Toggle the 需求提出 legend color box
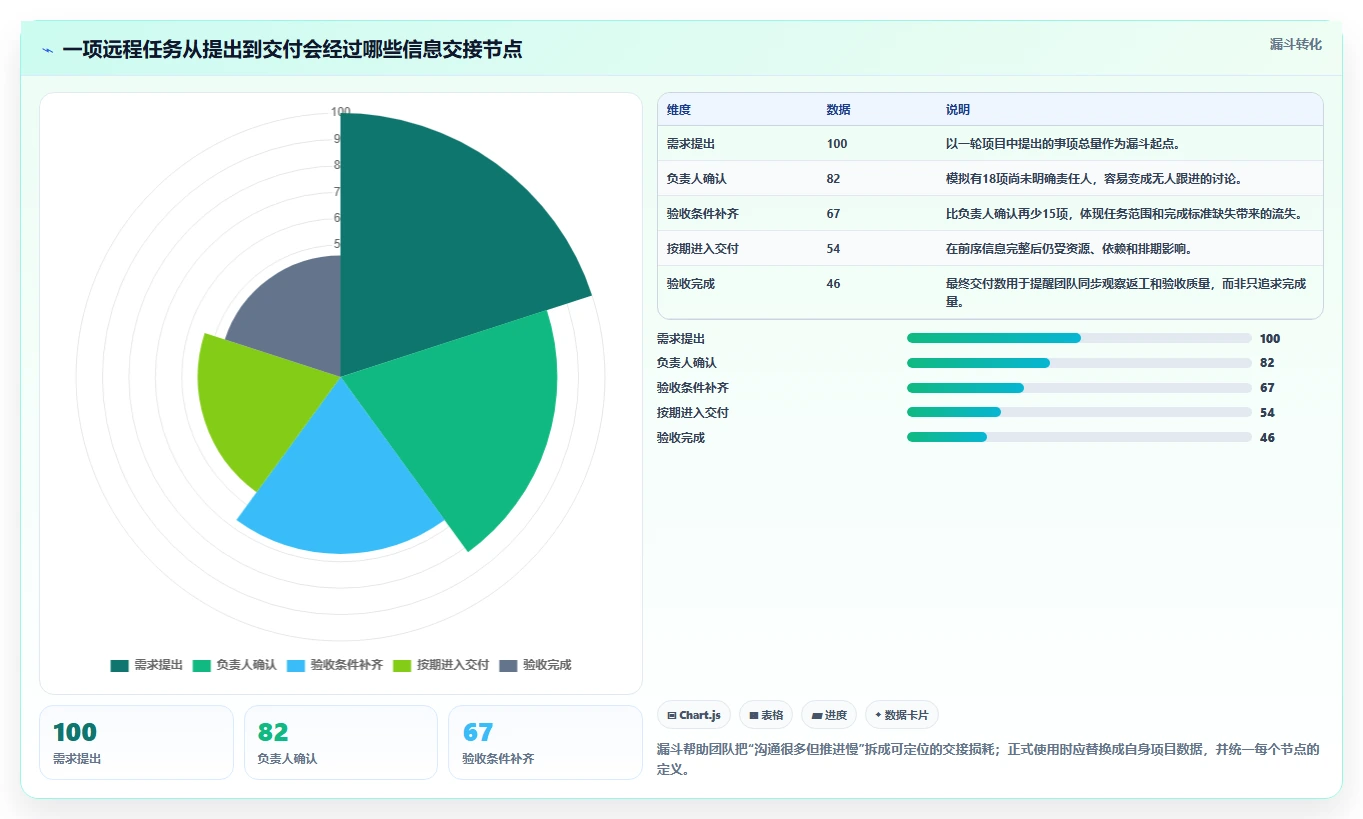The height and width of the screenshot is (819, 1363). tap(120, 665)
